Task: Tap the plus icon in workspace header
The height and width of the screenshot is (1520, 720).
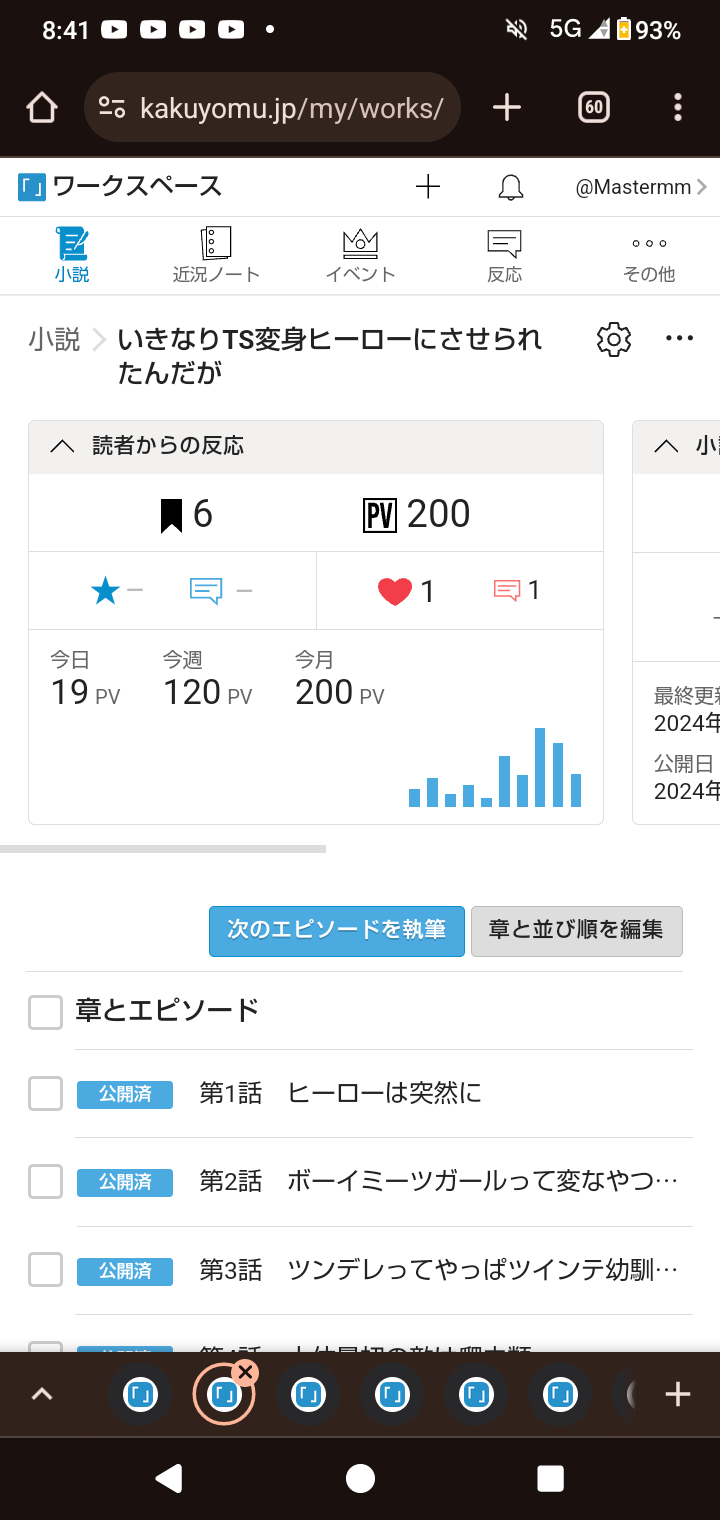Action: coord(428,187)
